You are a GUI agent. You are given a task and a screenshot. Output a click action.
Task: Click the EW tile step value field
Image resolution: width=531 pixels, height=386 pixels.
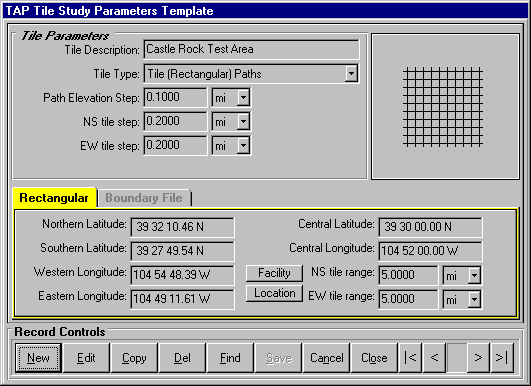[x=175, y=146]
